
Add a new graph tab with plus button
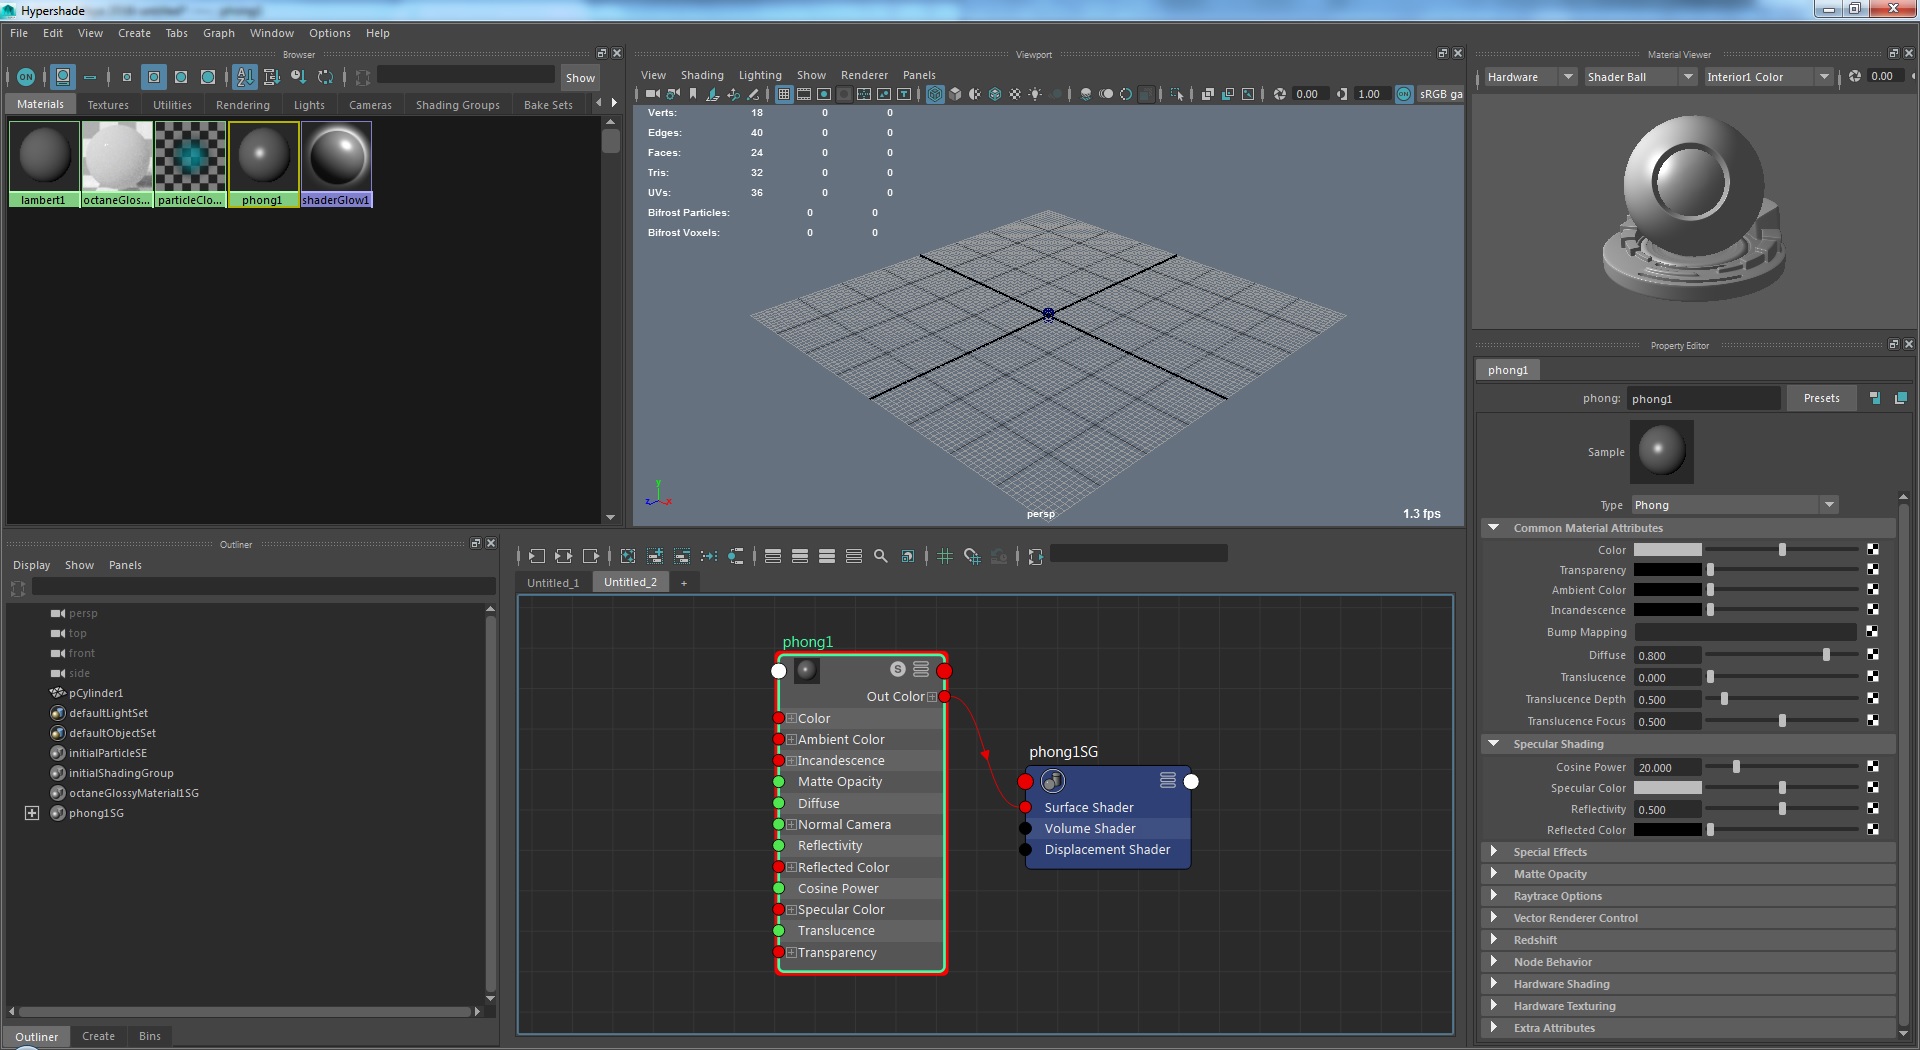[684, 583]
